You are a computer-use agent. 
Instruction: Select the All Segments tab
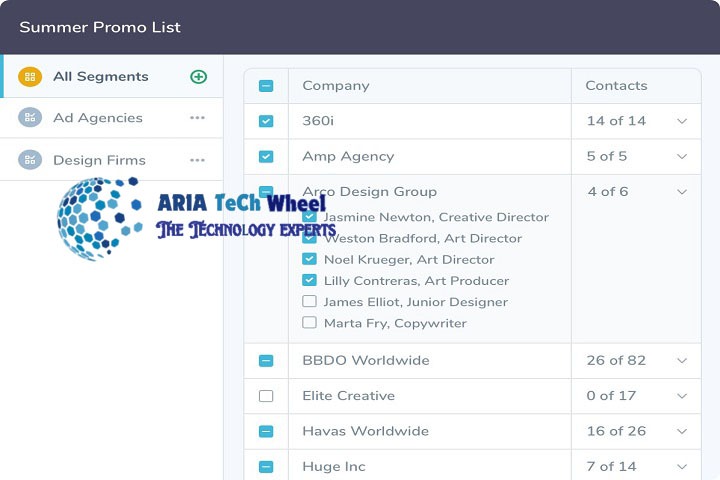coord(112,76)
